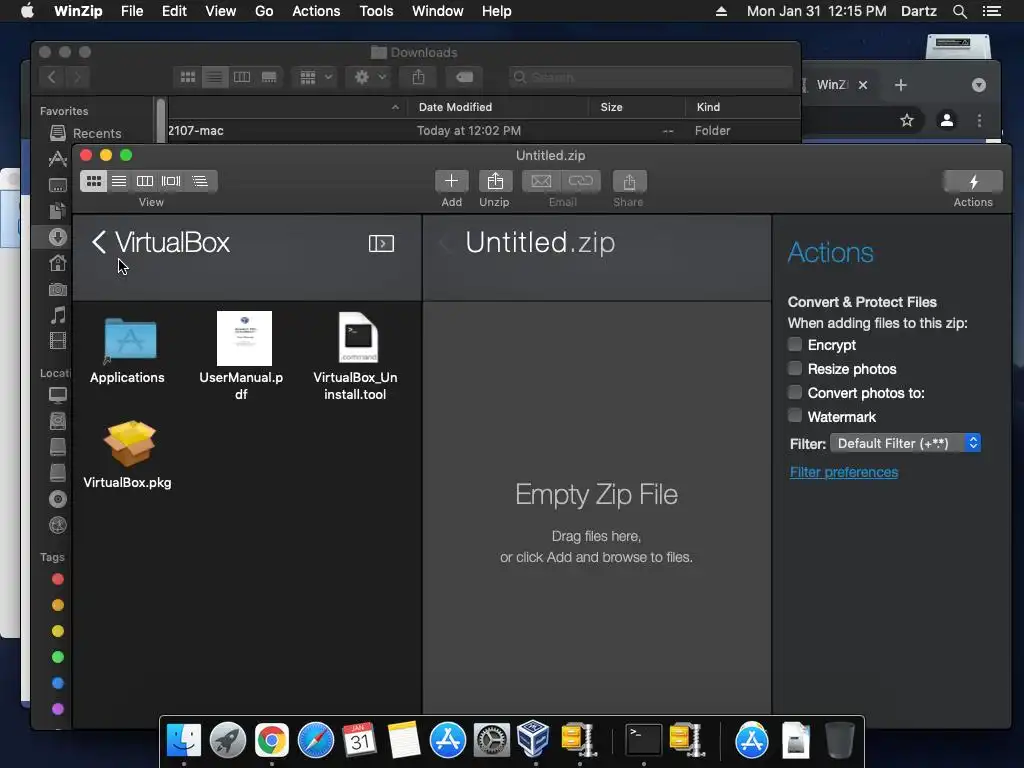Open Spotlight search in menu bar
The width and height of the screenshot is (1024, 768).
(x=959, y=11)
